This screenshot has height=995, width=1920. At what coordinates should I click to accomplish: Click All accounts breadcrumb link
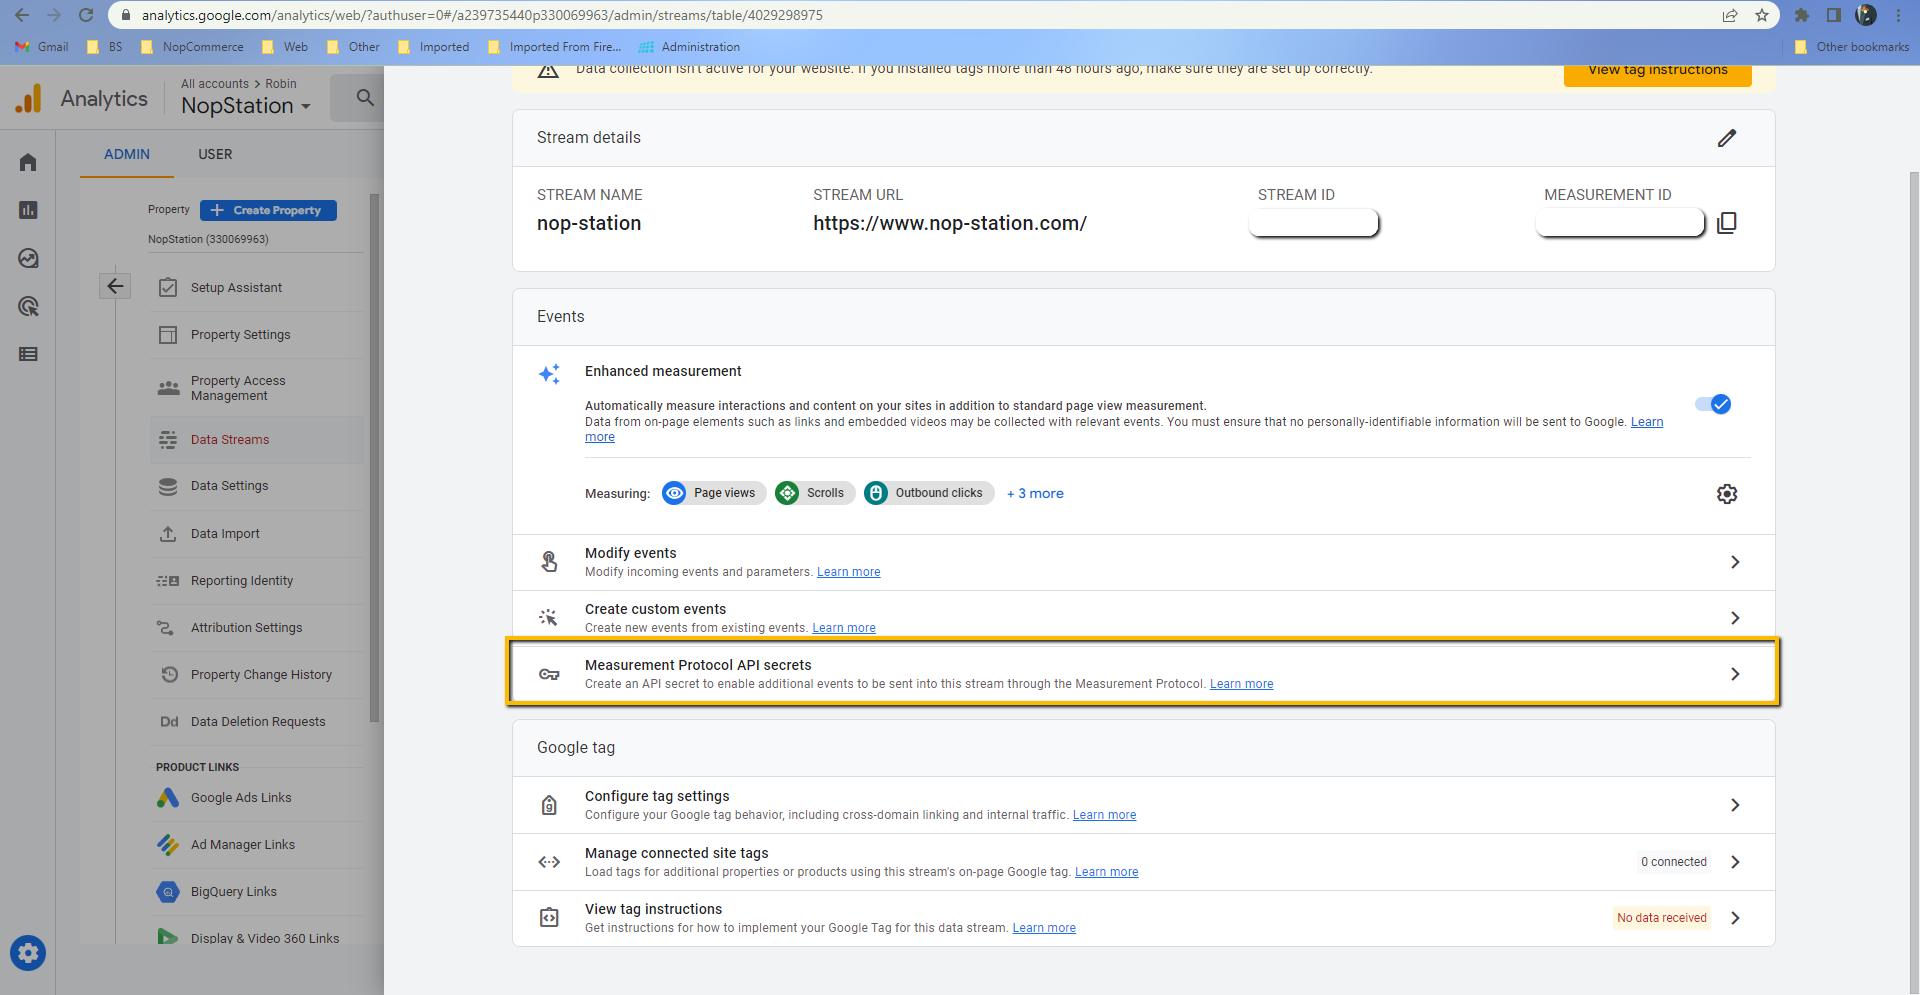(215, 84)
